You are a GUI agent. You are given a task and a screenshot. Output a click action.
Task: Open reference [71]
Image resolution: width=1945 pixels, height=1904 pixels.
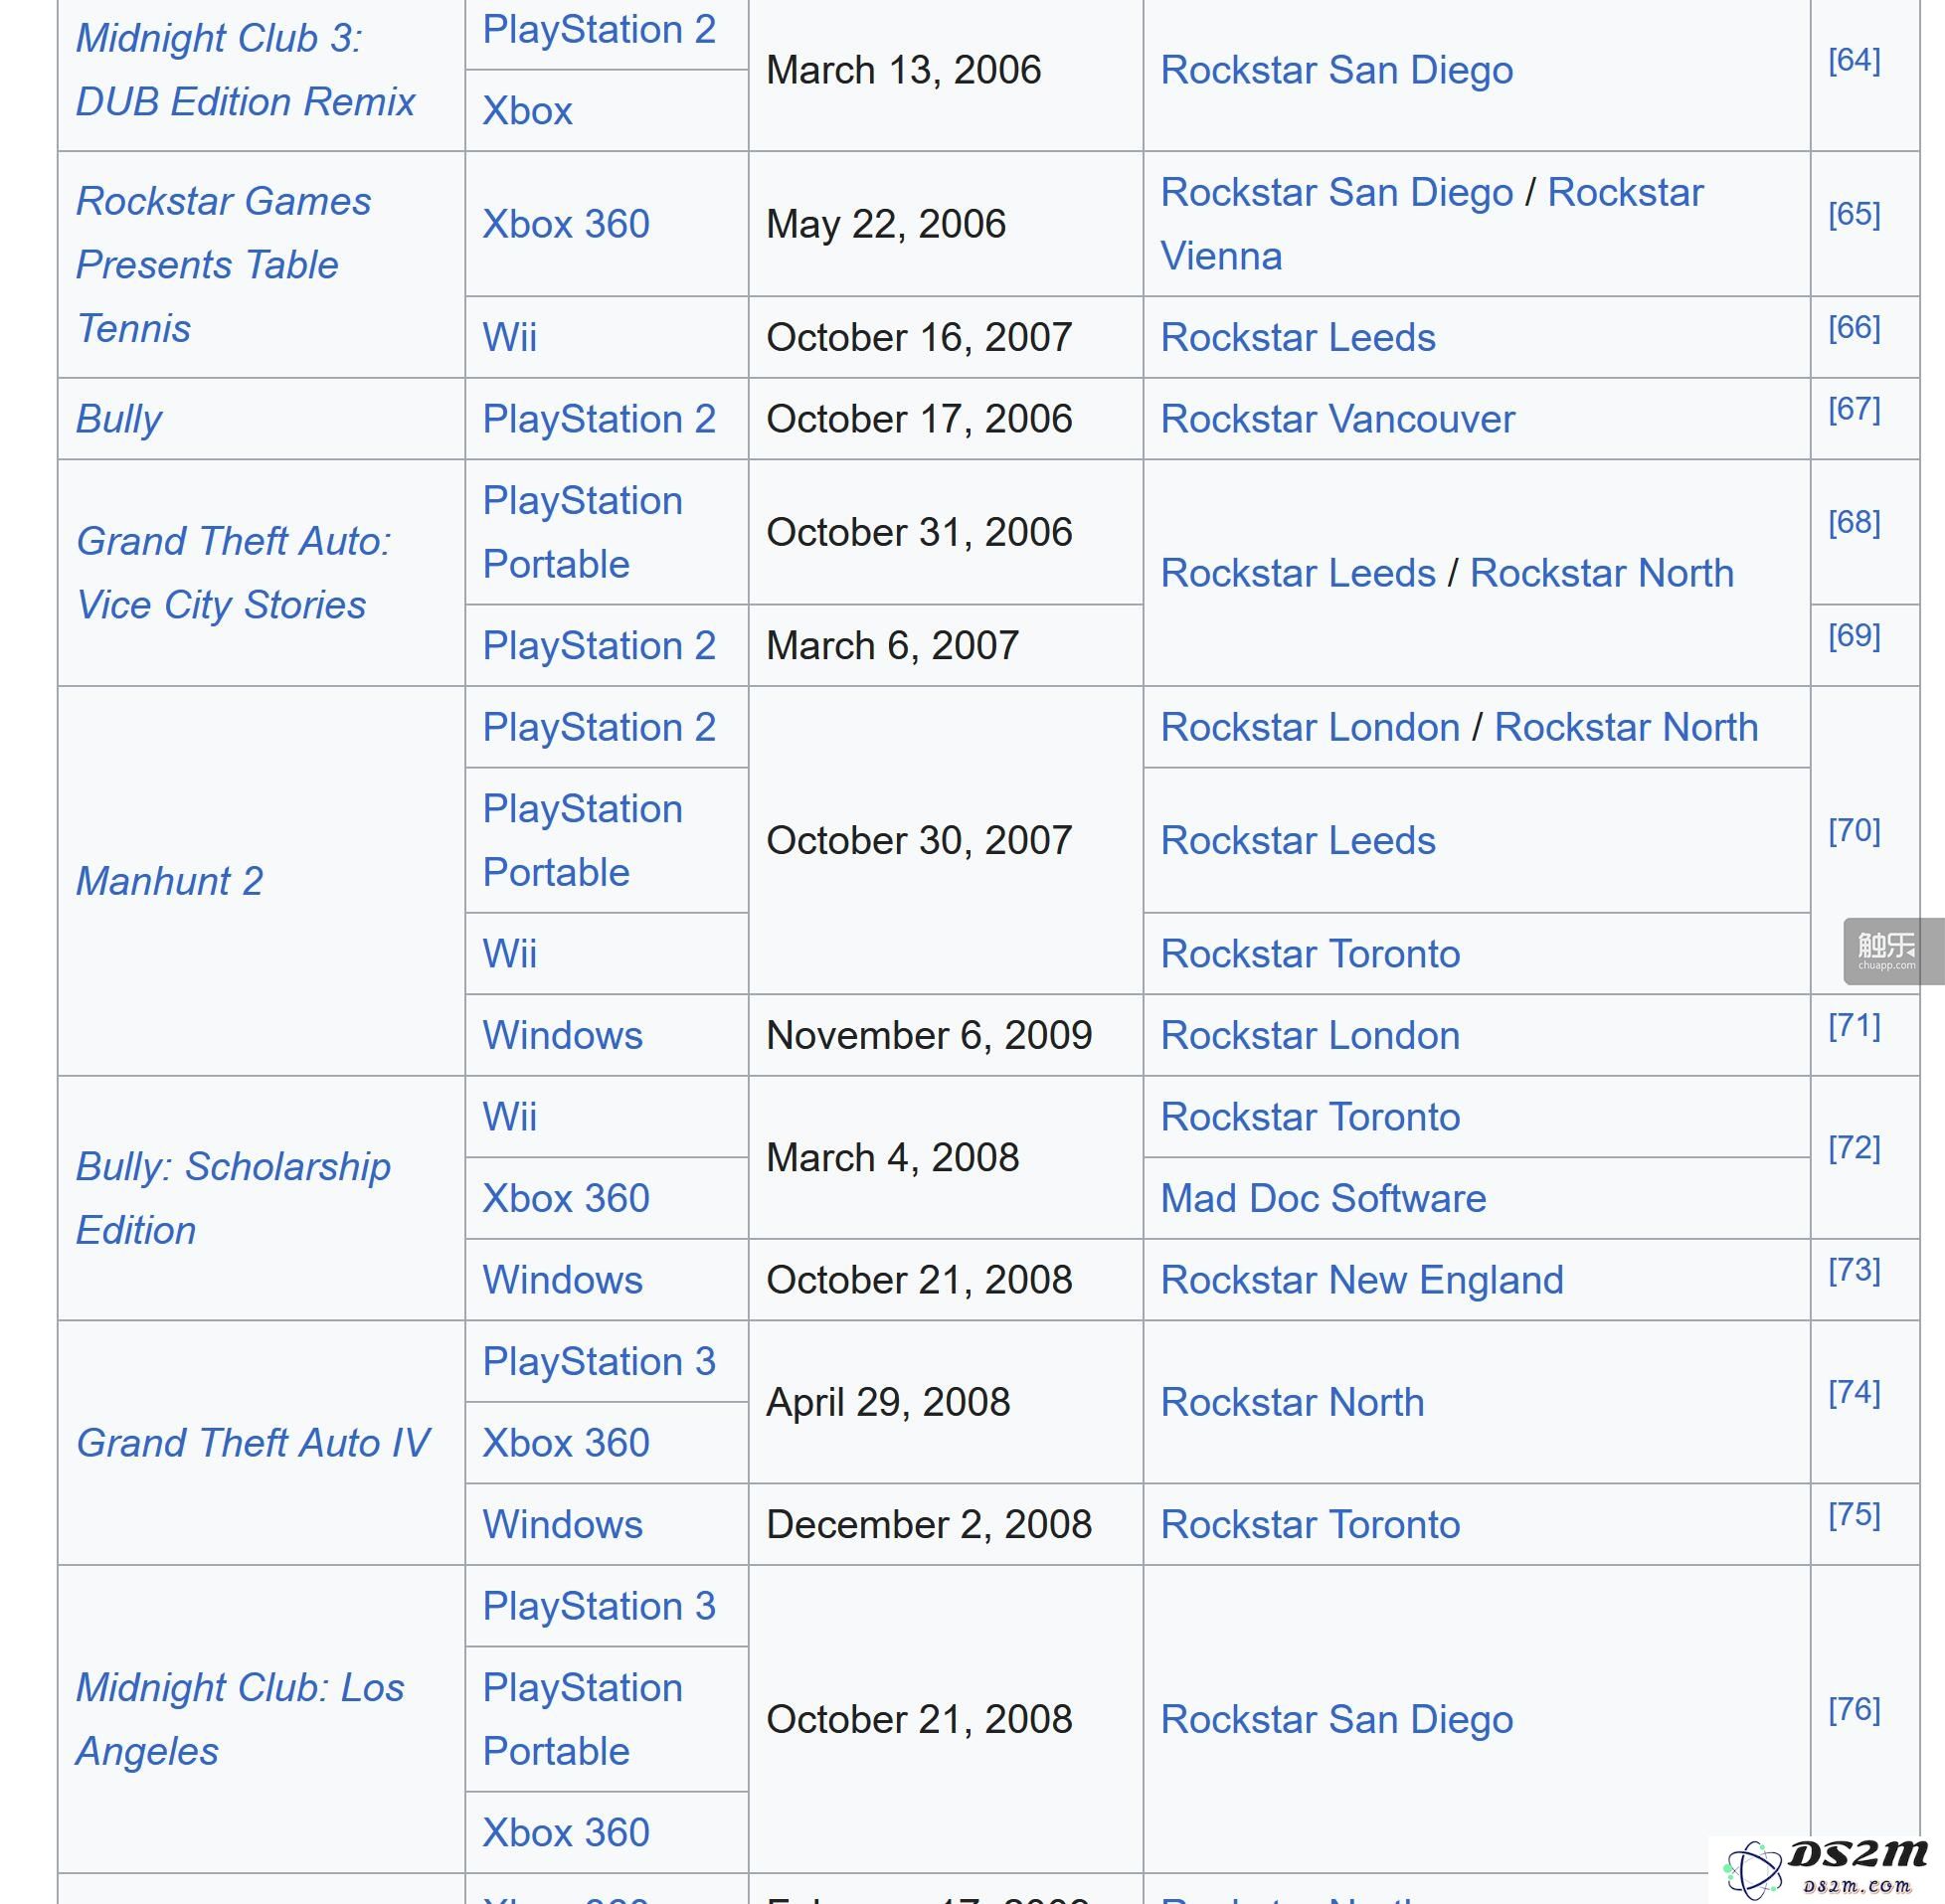(x=1854, y=1025)
